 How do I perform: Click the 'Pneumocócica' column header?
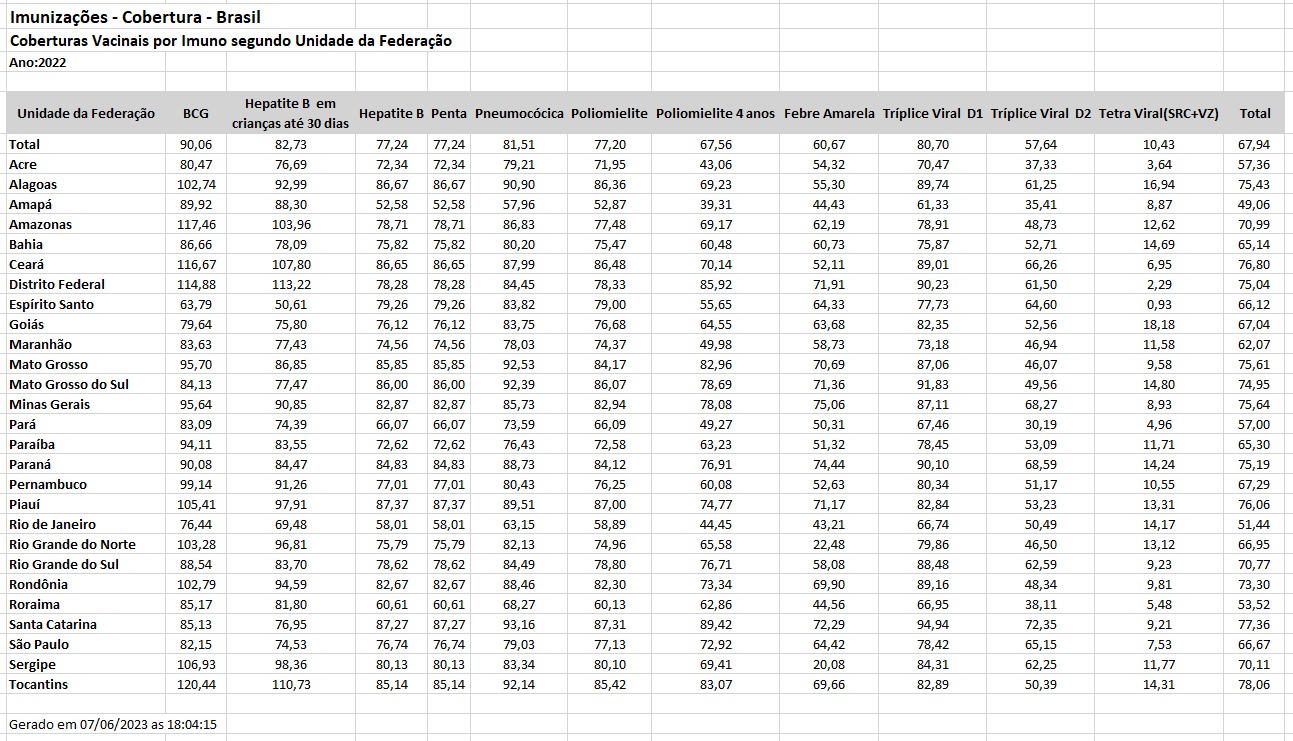[519, 114]
